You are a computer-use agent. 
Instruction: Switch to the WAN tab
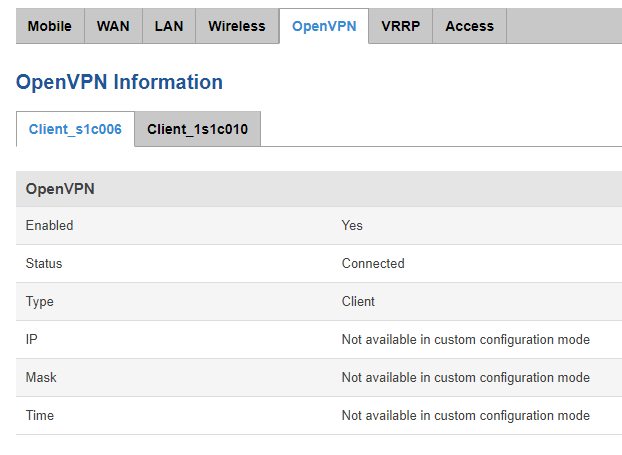point(113,26)
